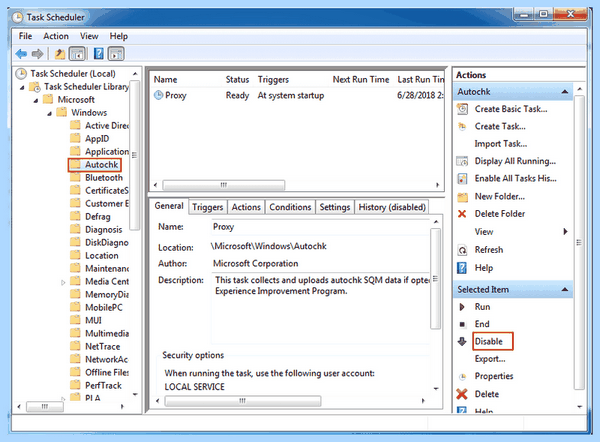Open the History (disabled) tab
The image size is (600, 442).
click(x=392, y=207)
